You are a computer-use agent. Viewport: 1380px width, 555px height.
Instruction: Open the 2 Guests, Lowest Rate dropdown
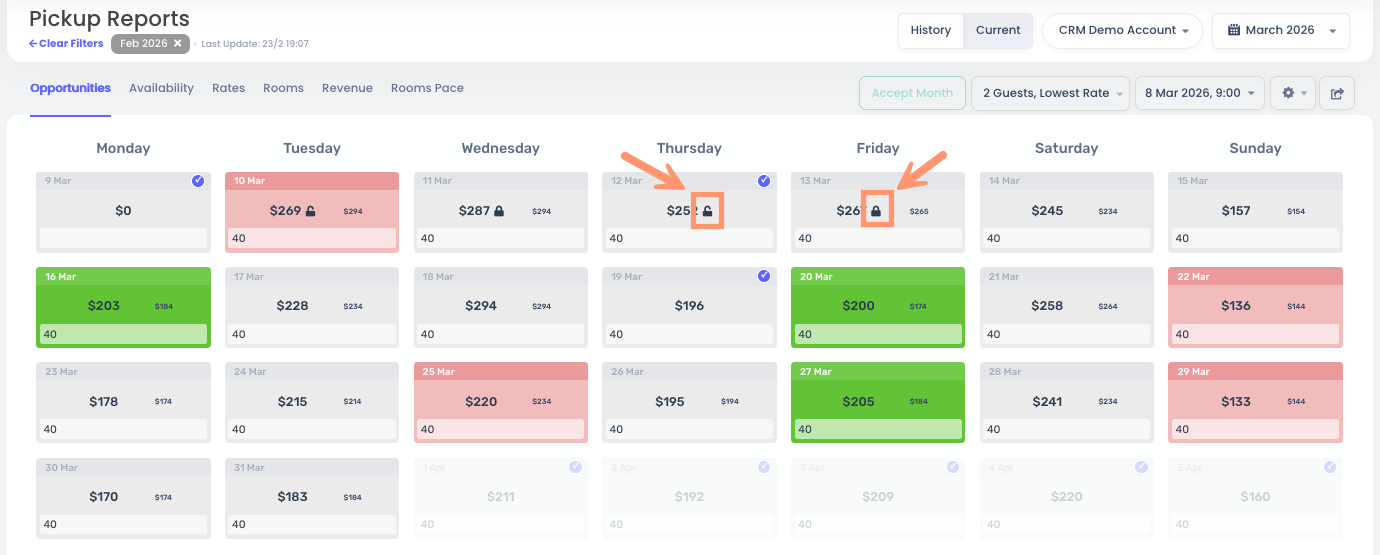[x=1050, y=93]
